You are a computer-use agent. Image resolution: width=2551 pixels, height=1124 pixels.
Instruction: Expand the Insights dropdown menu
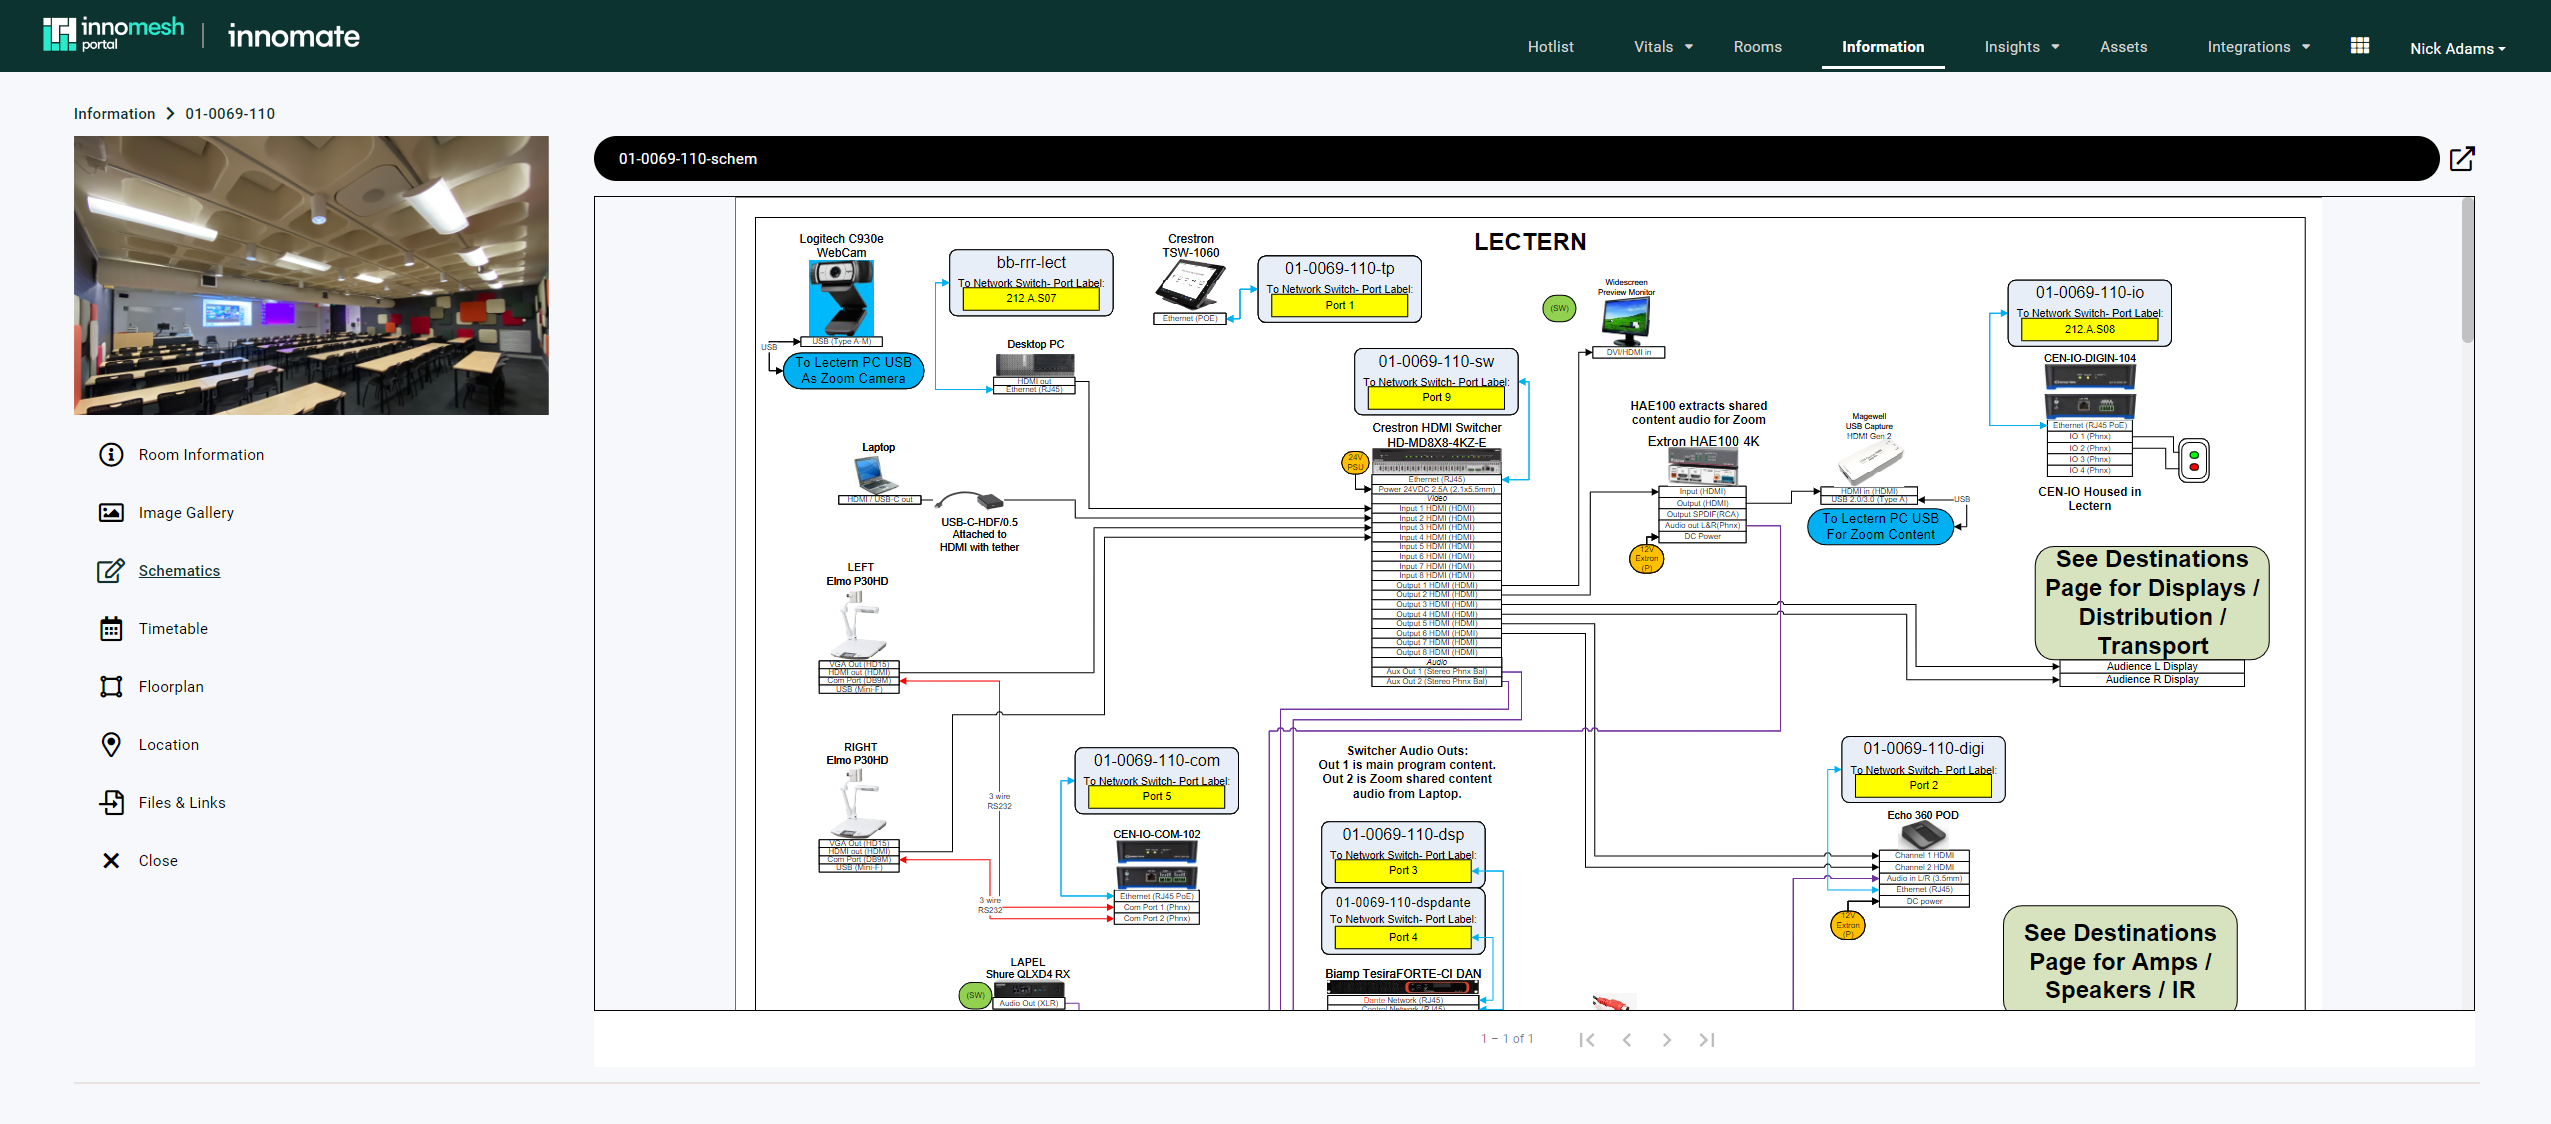[x=2022, y=47]
